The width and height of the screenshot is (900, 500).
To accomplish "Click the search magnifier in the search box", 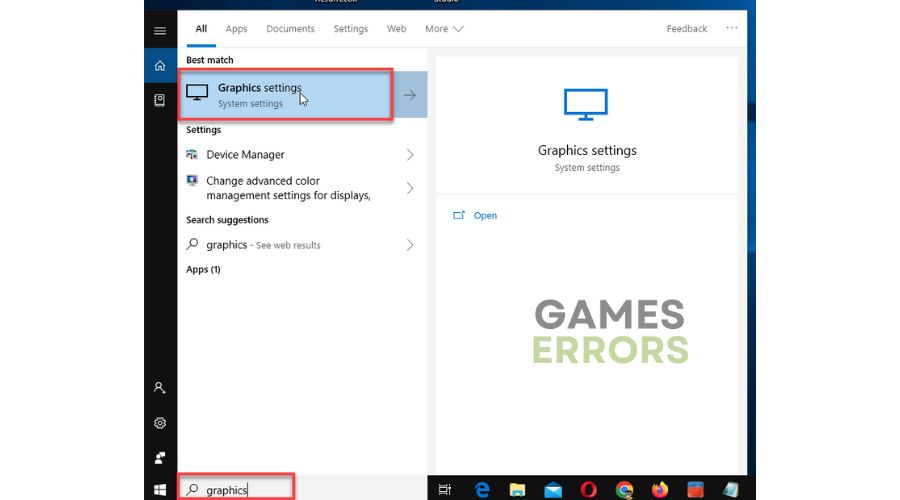I will (192, 489).
